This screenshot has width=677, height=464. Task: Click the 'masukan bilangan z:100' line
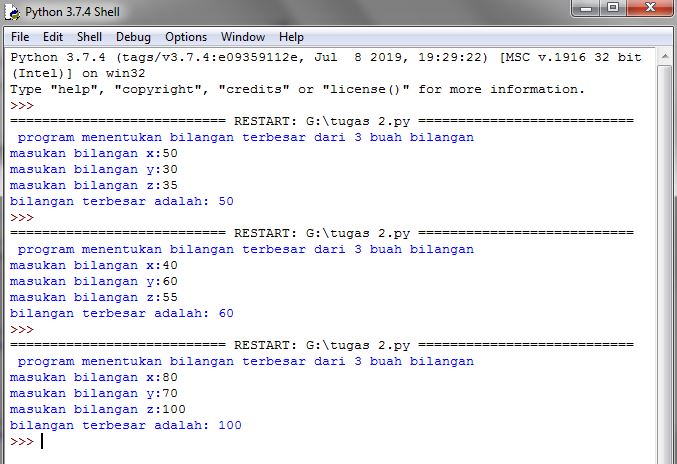[x=98, y=409]
